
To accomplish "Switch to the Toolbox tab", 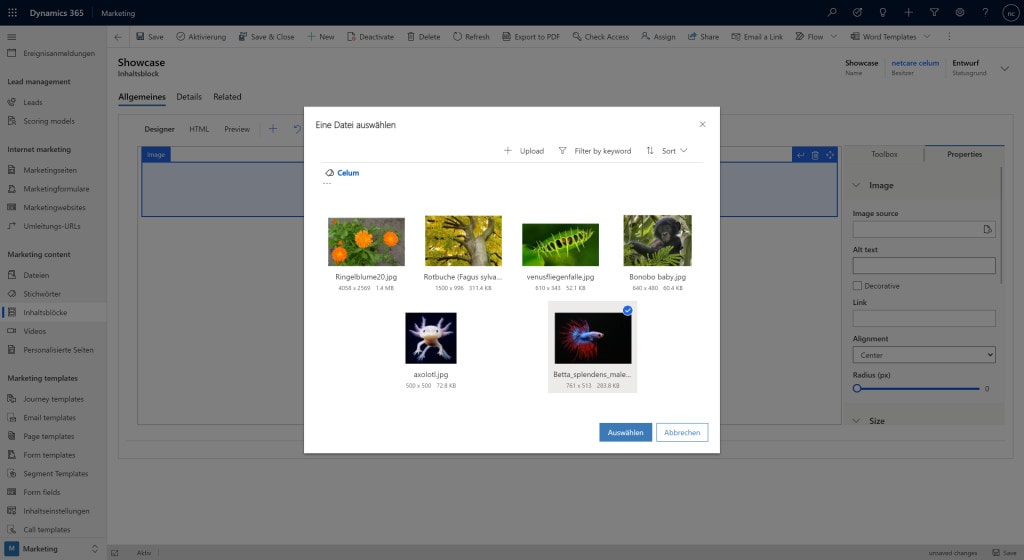I will (884, 154).
